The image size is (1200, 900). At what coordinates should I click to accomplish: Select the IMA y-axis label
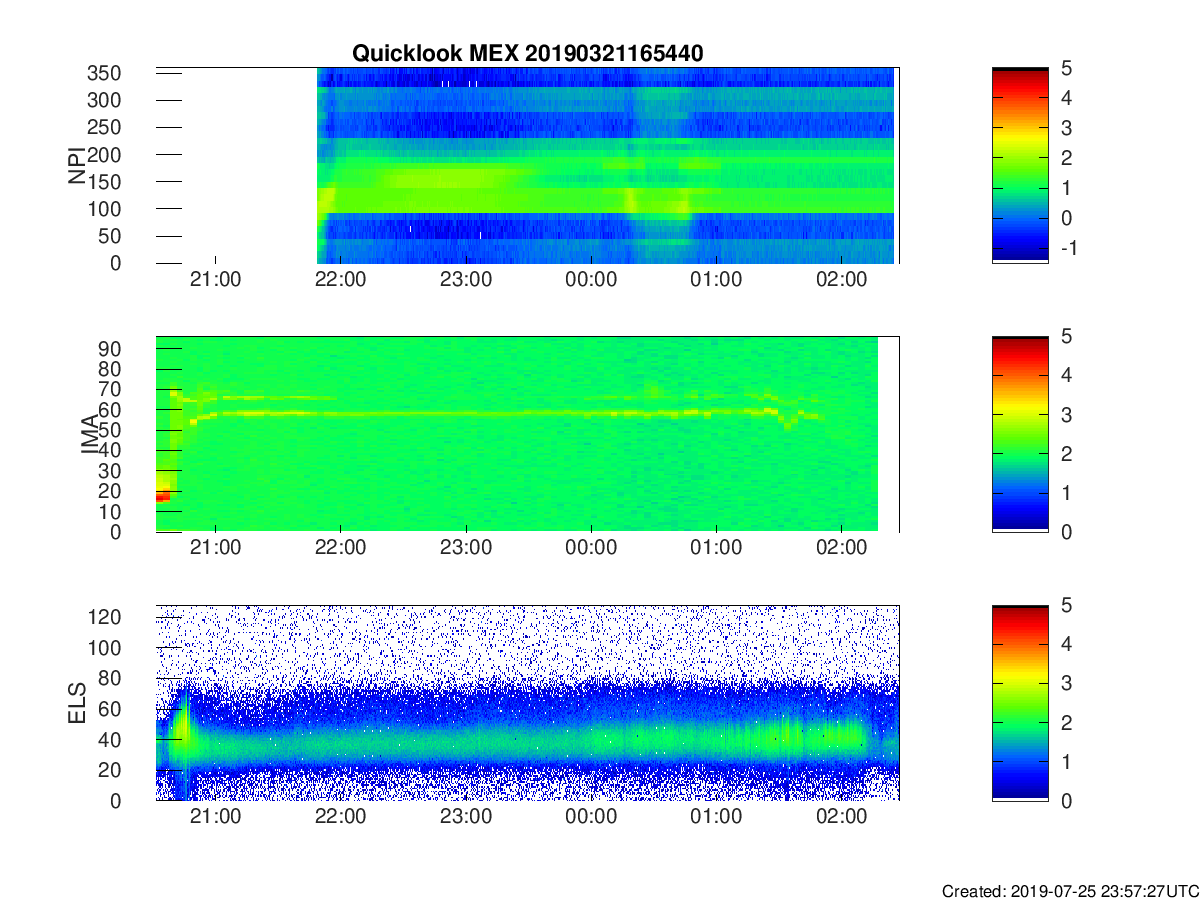89,434
